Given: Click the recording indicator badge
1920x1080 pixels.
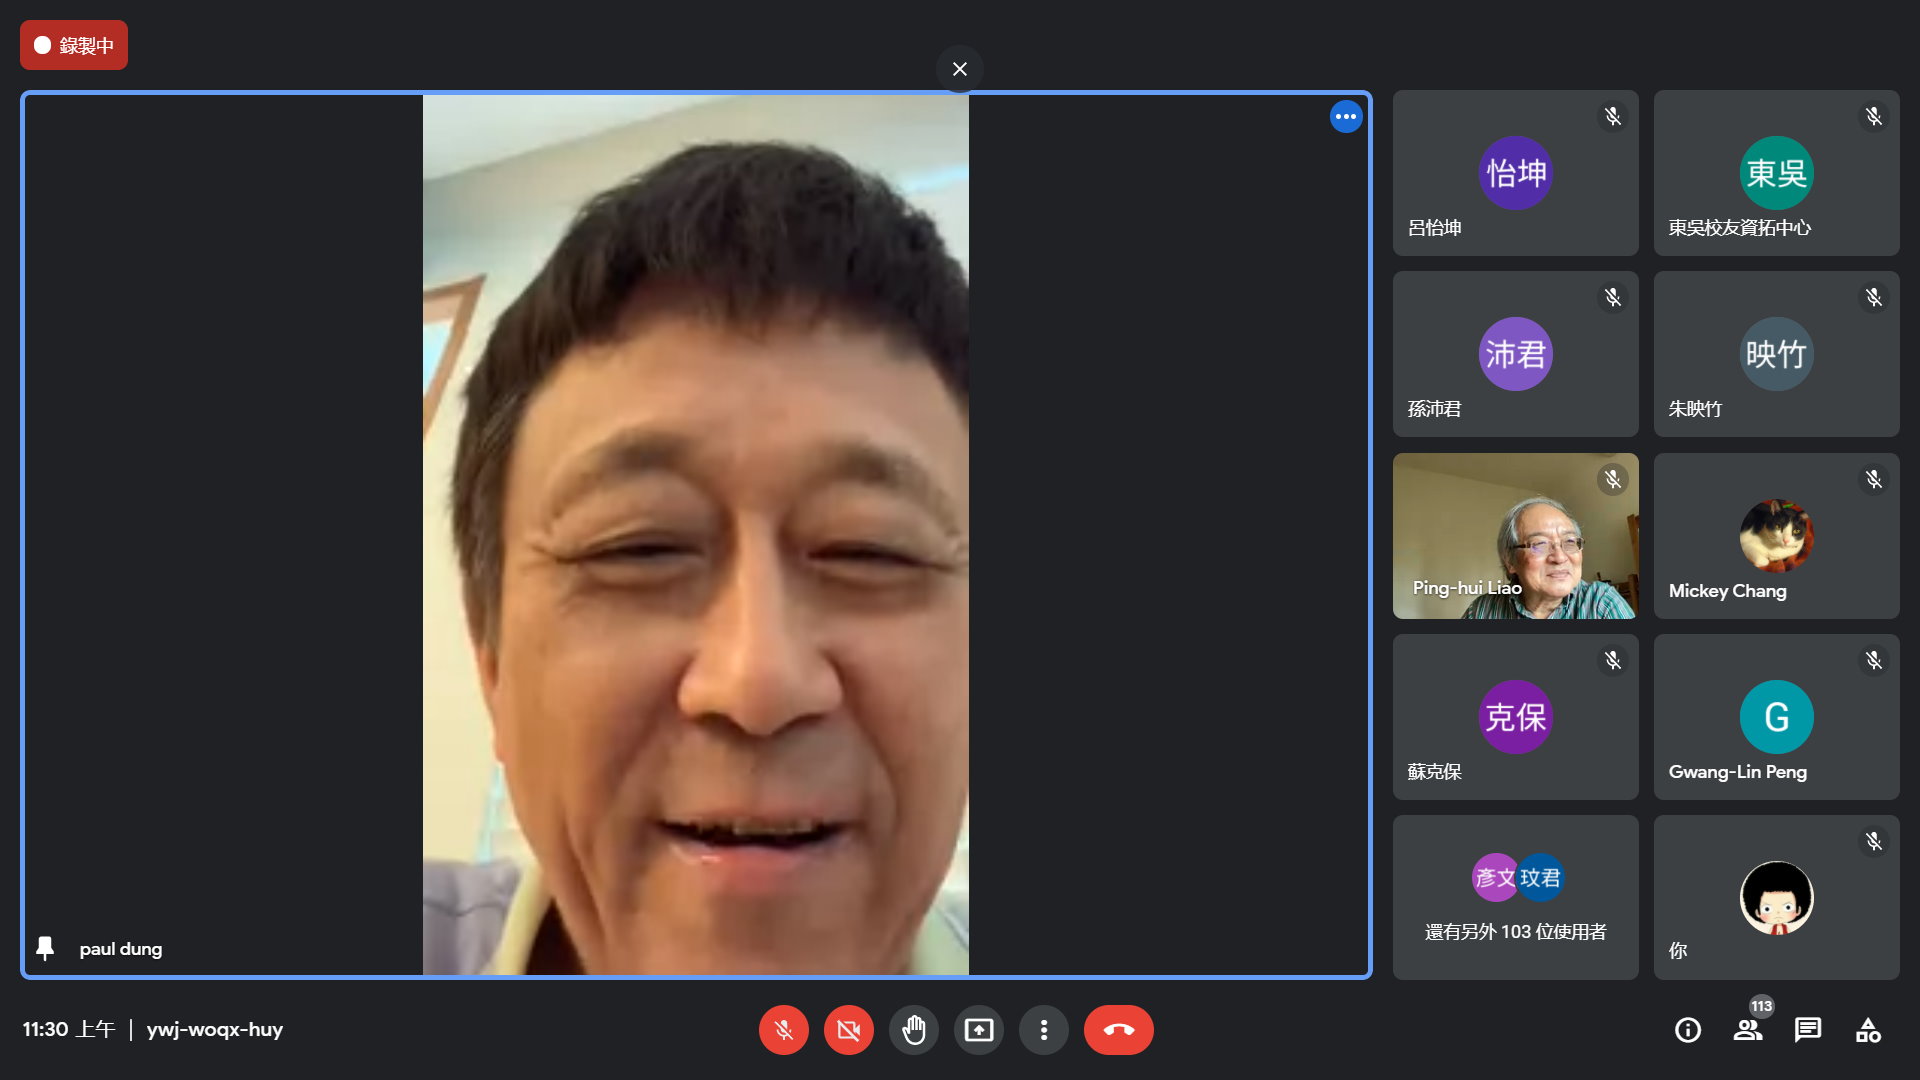Looking at the screenshot, I should (x=74, y=45).
